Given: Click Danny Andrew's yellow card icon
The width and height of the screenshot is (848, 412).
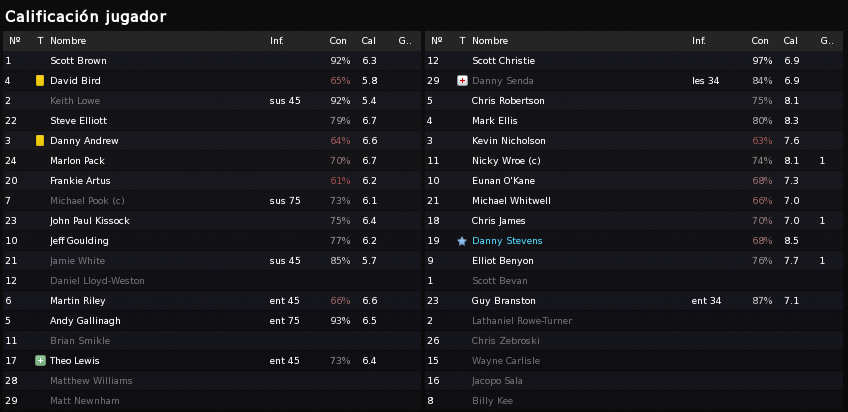Looking at the screenshot, I should tap(39, 141).
